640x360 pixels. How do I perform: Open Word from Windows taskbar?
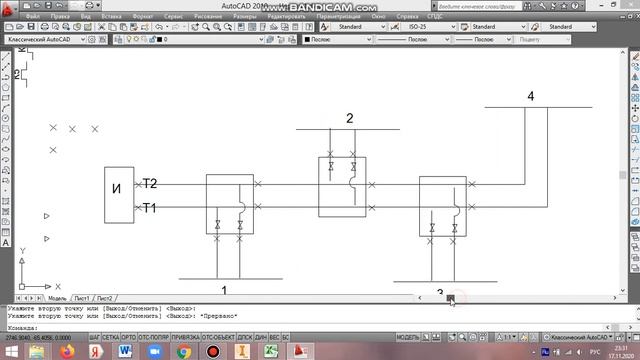(x=125, y=351)
